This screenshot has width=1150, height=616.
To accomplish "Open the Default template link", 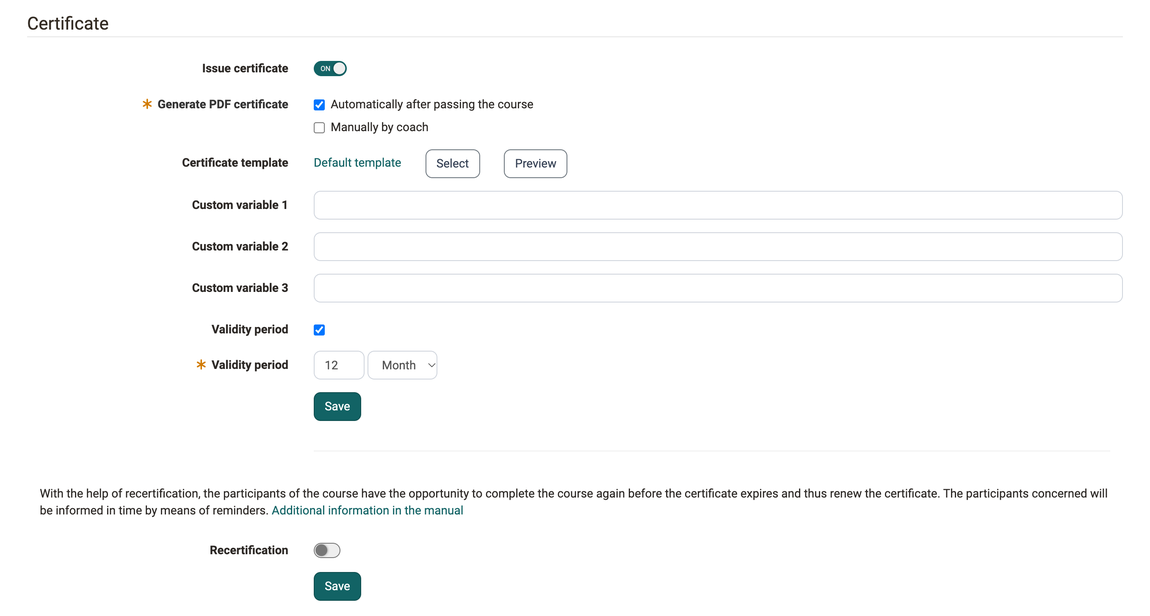I will [x=357, y=163].
